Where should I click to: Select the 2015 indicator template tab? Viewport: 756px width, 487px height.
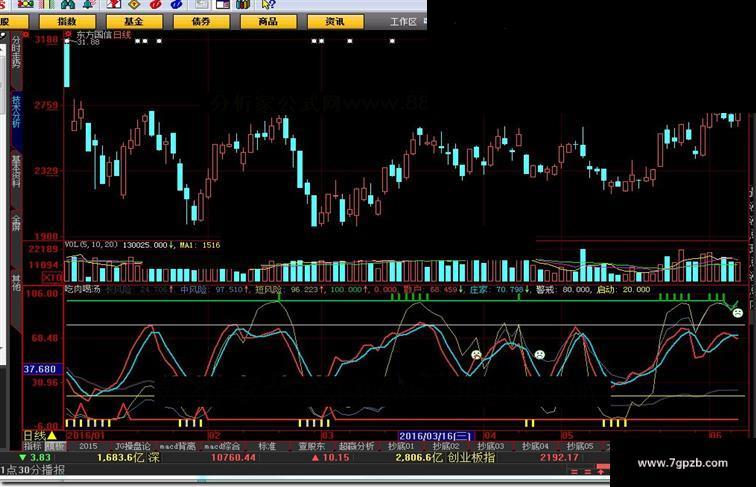(88, 446)
